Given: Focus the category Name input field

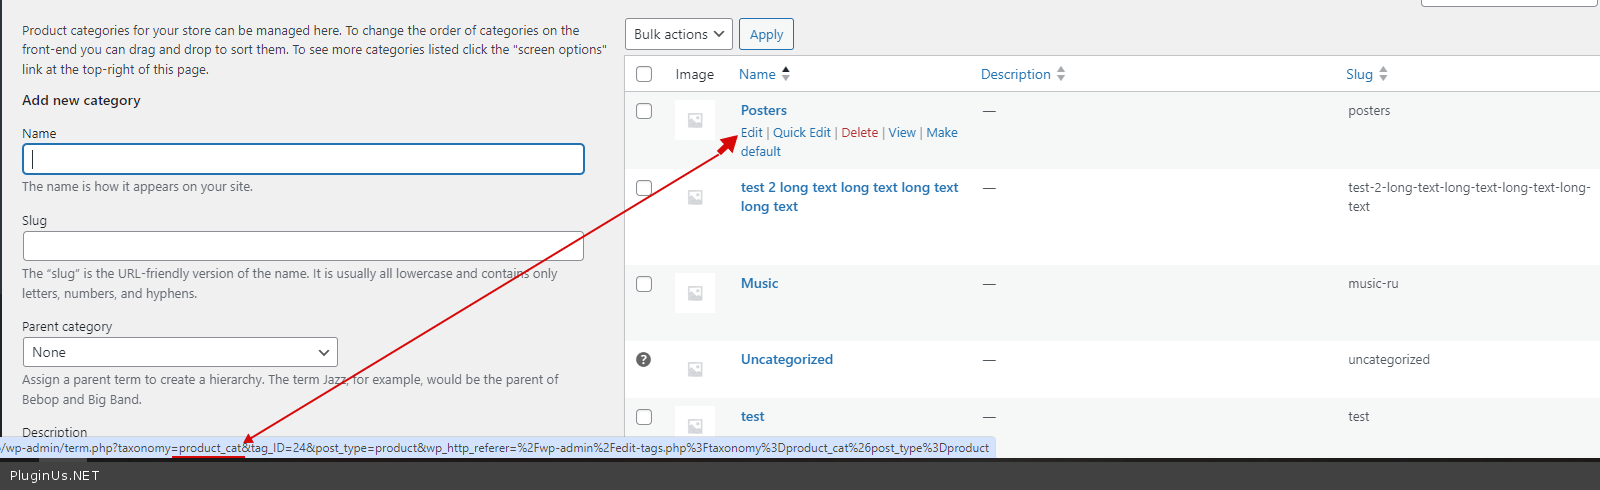Looking at the screenshot, I should click(x=303, y=159).
